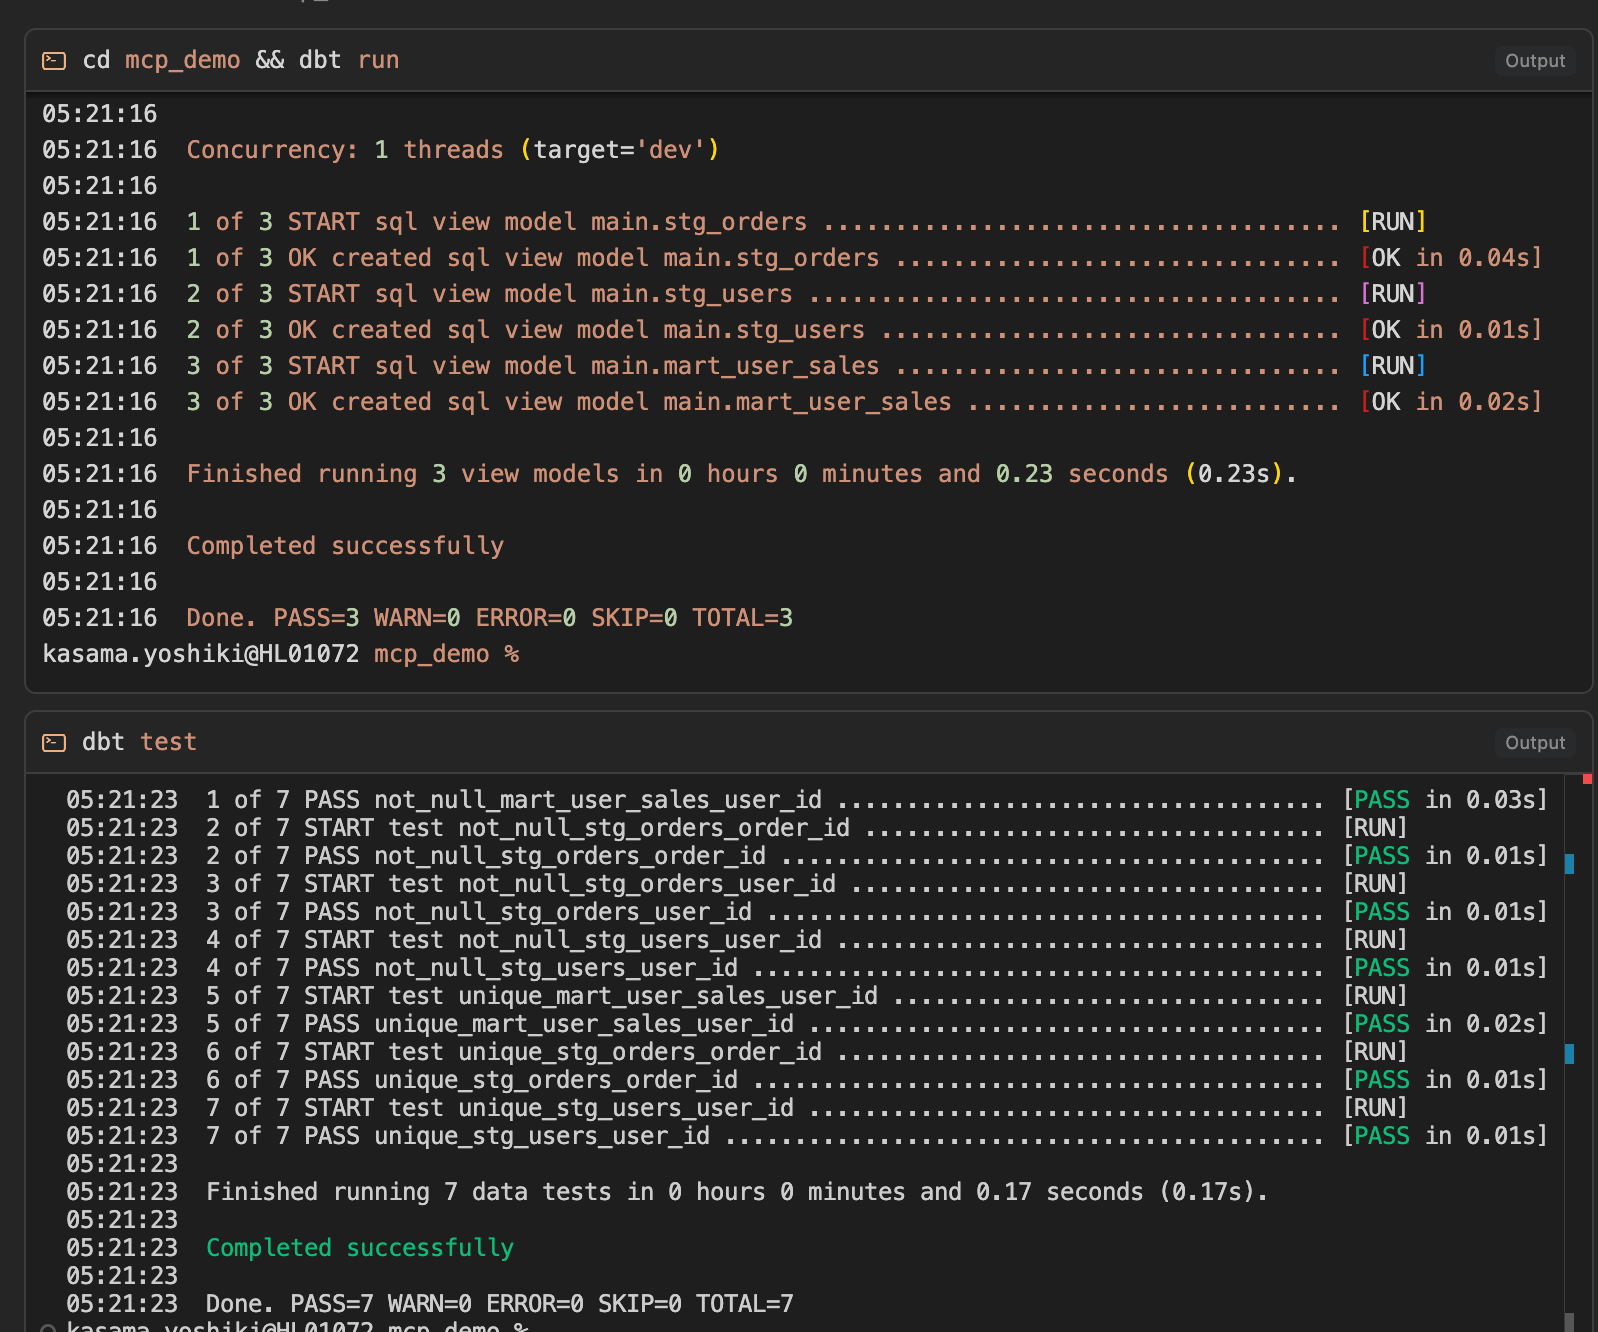
Task: Click the '[OK in 0.04s]' status
Action: 1451,258
